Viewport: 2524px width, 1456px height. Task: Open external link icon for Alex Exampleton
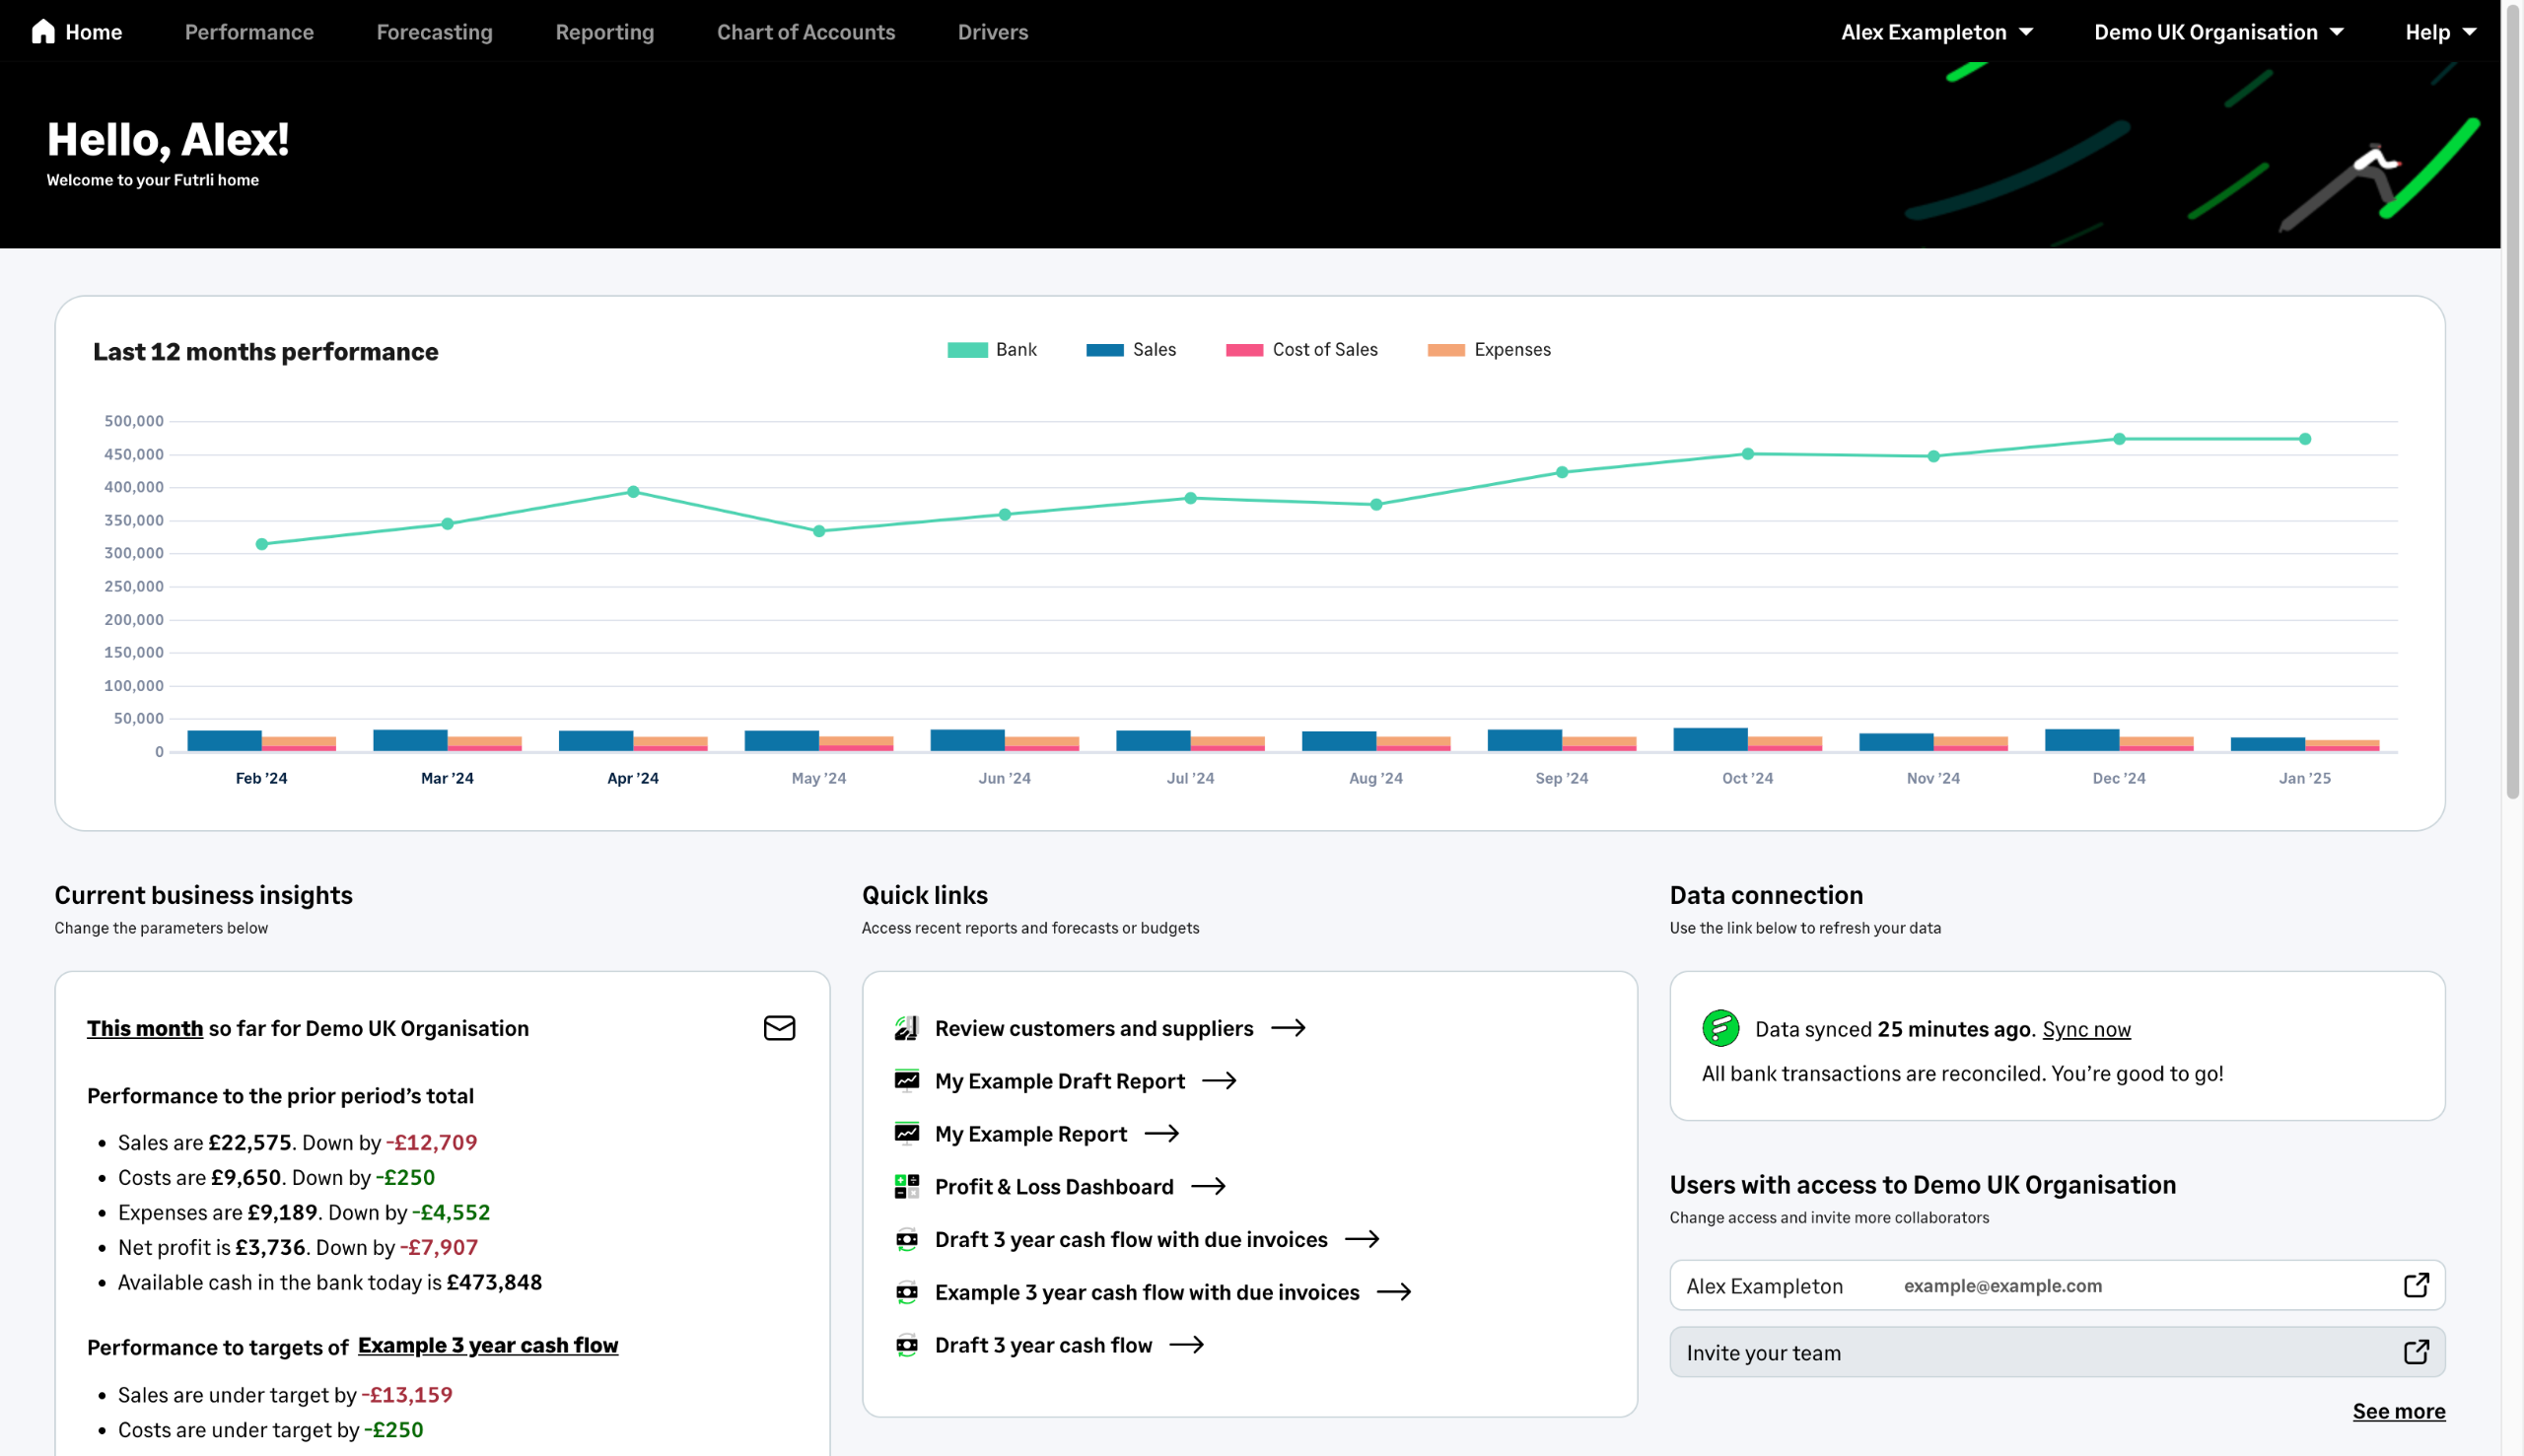pyautogui.click(x=2415, y=1285)
